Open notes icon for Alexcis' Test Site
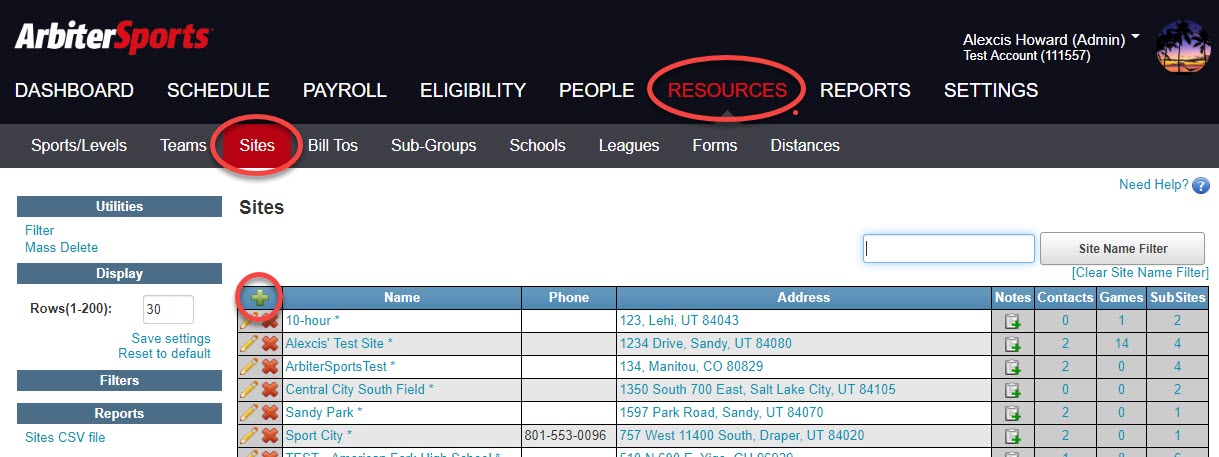 [1012, 344]
